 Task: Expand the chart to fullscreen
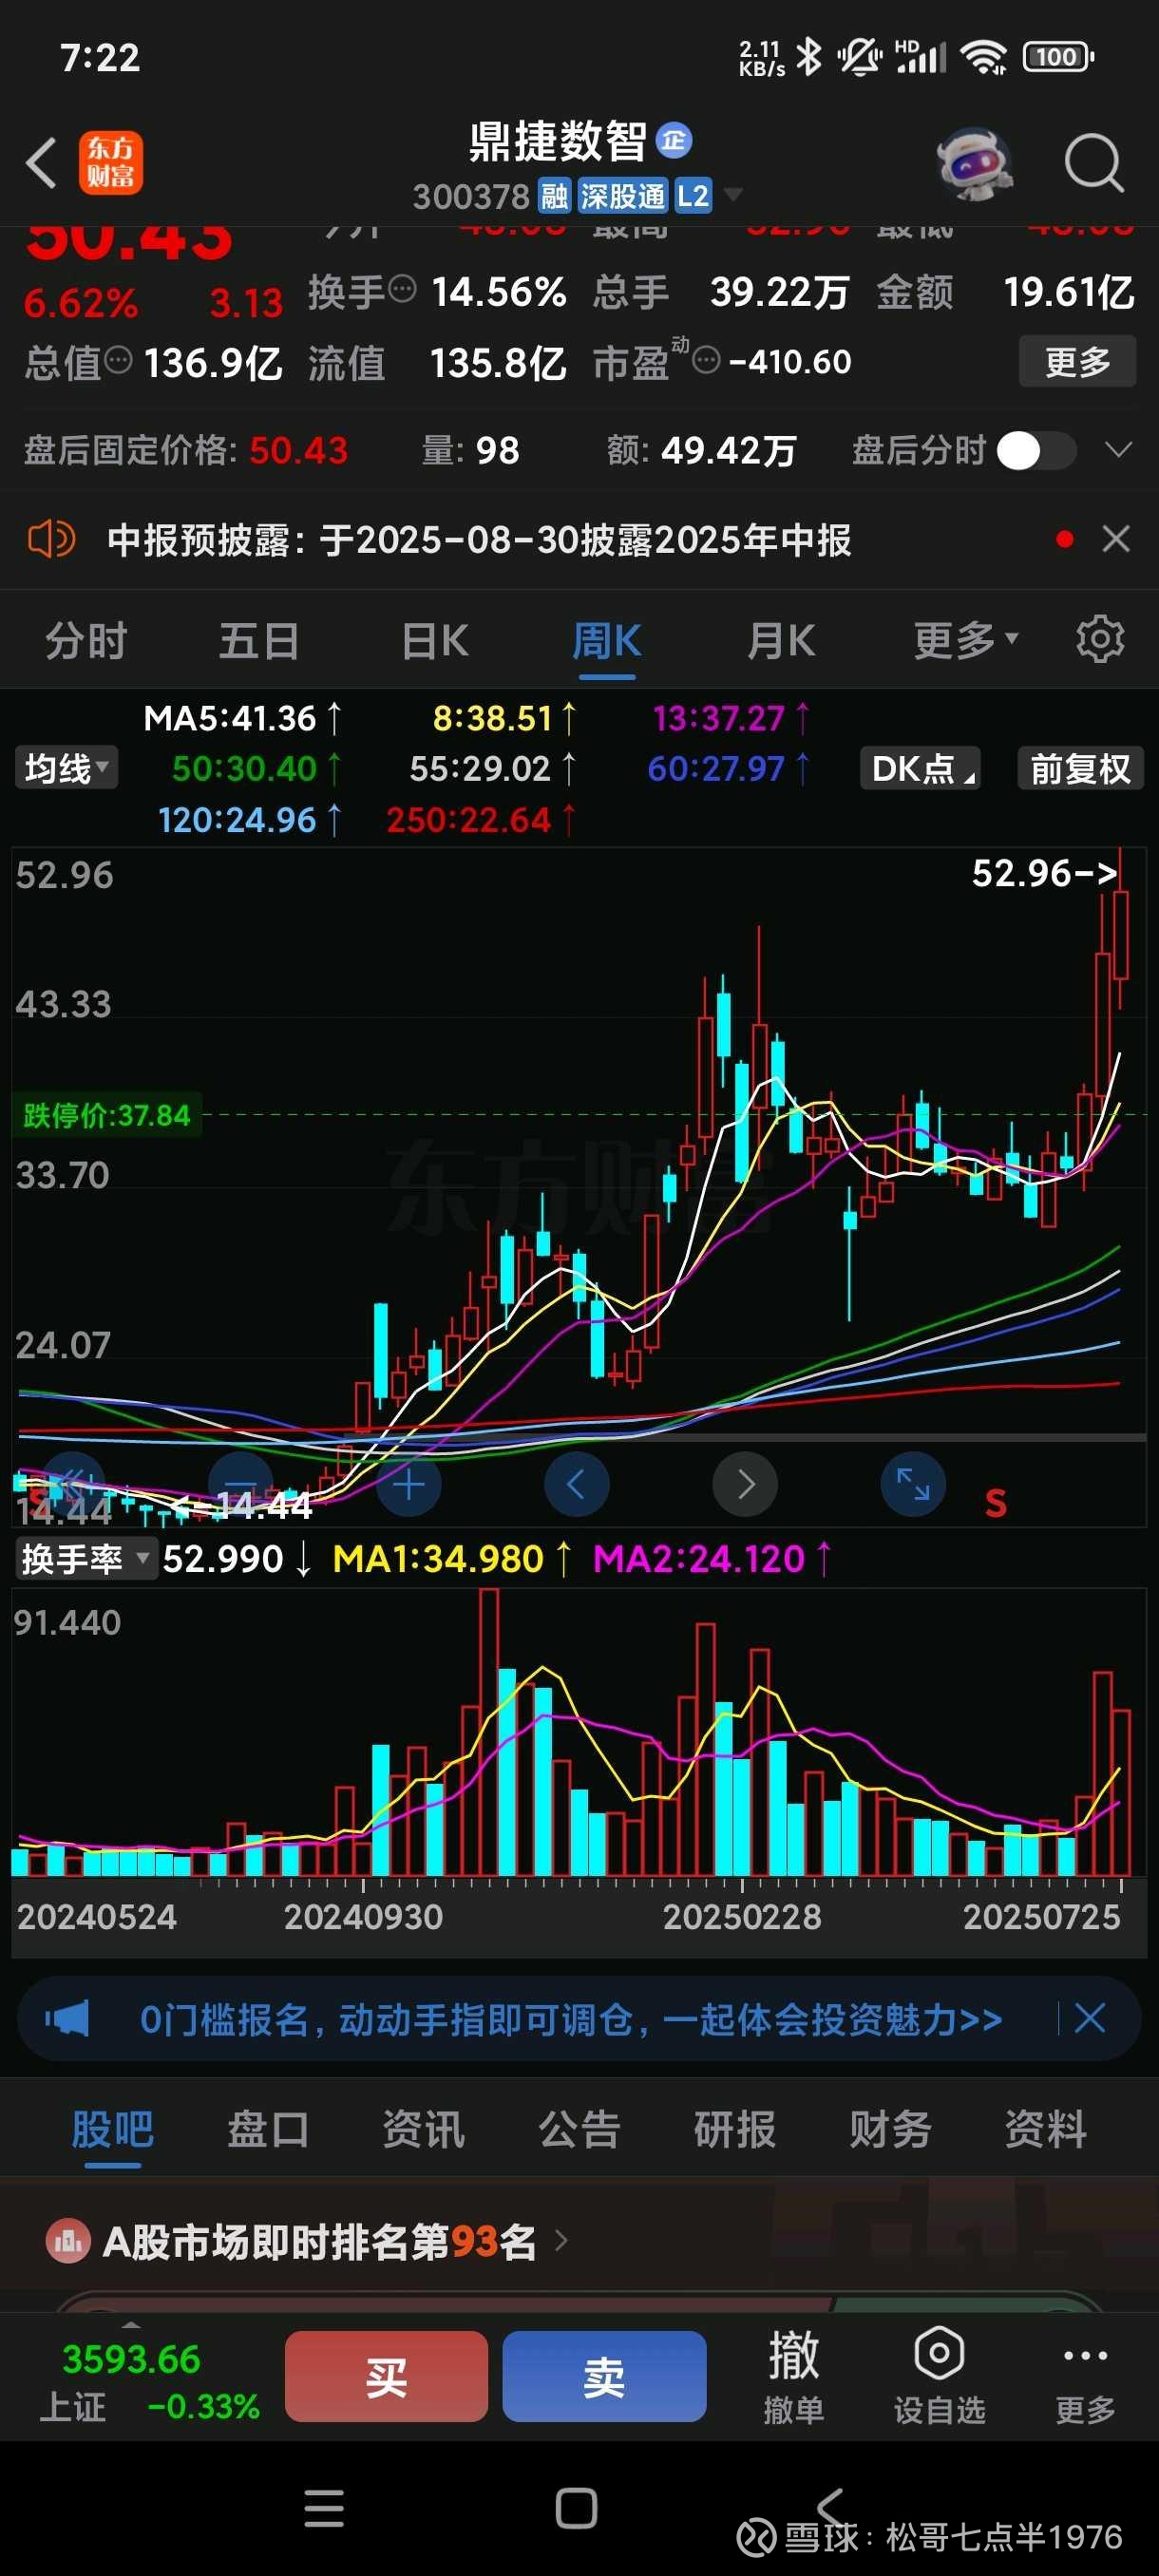913,1485
